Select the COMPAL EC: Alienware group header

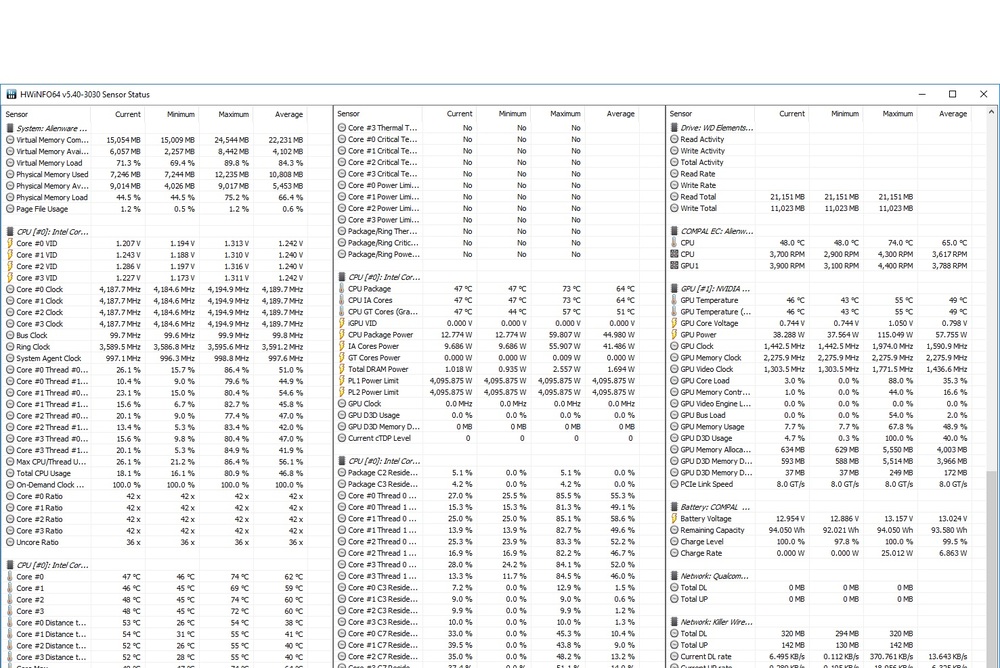(x=716, y=231)
